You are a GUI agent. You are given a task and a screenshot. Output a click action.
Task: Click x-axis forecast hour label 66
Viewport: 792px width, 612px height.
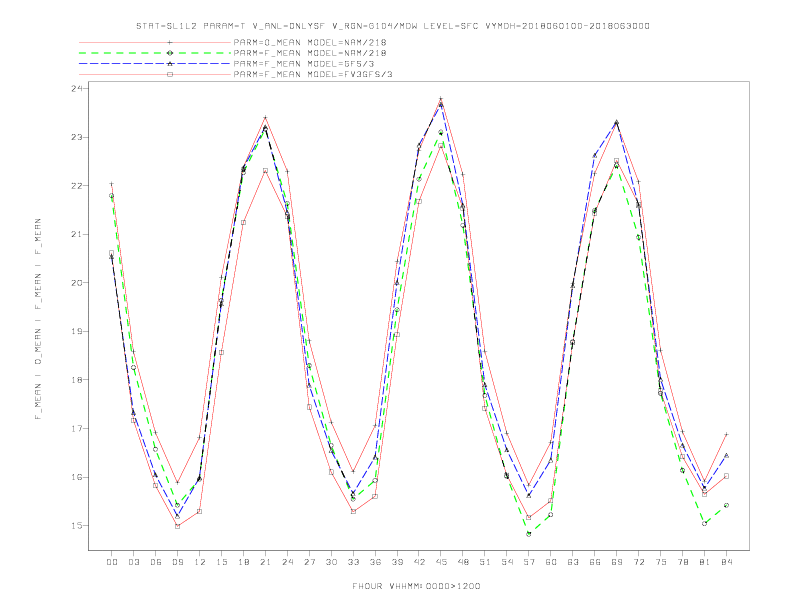[595, 562]
